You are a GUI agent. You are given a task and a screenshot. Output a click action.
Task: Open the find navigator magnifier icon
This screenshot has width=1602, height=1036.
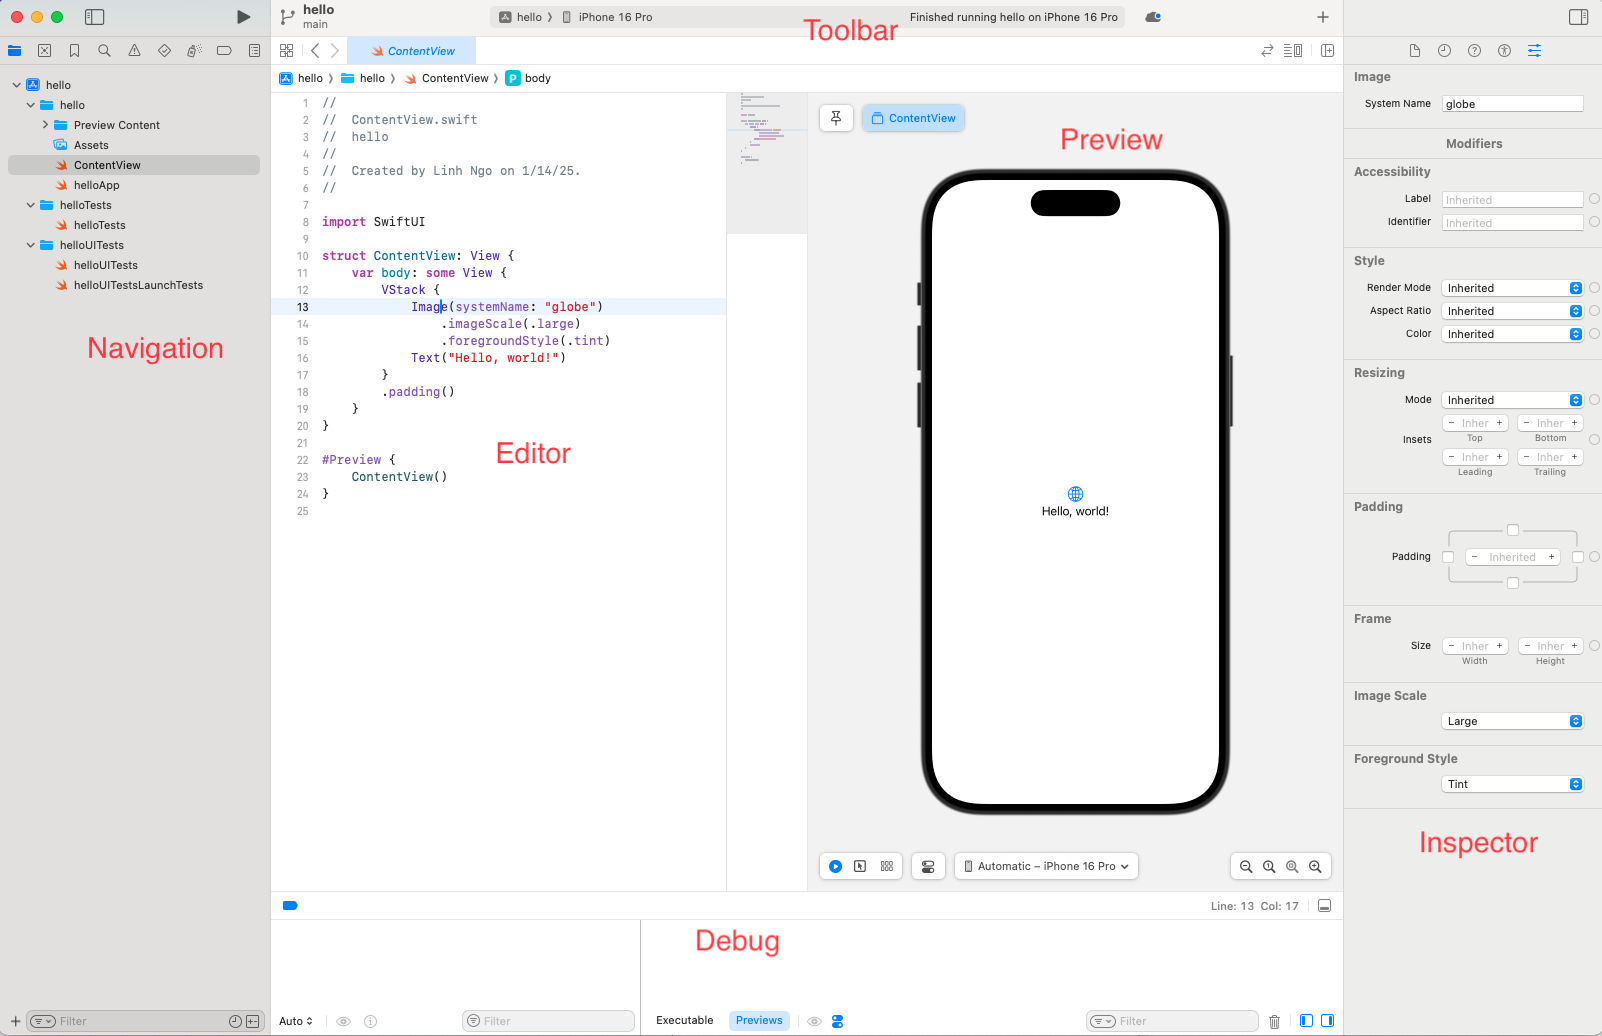104,51
